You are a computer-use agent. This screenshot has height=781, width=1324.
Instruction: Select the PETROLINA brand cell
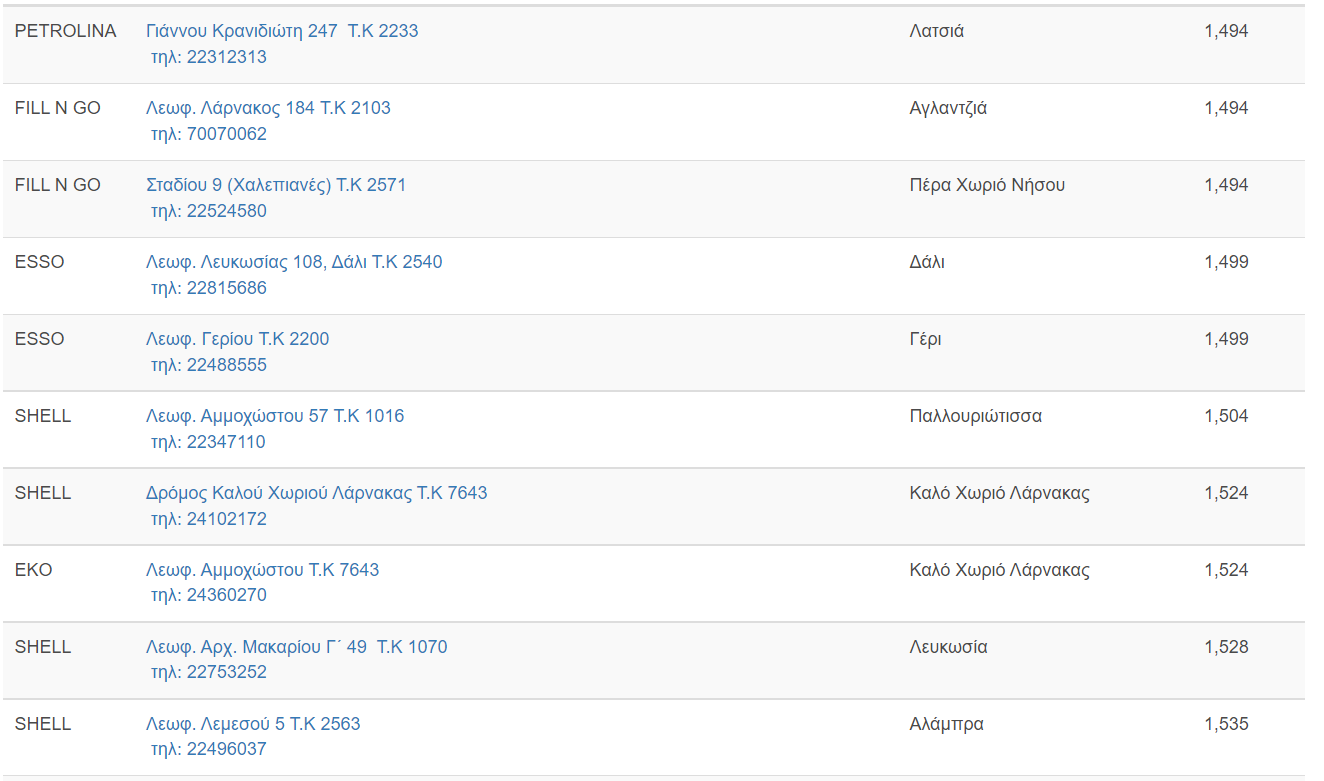click(66, 31)
